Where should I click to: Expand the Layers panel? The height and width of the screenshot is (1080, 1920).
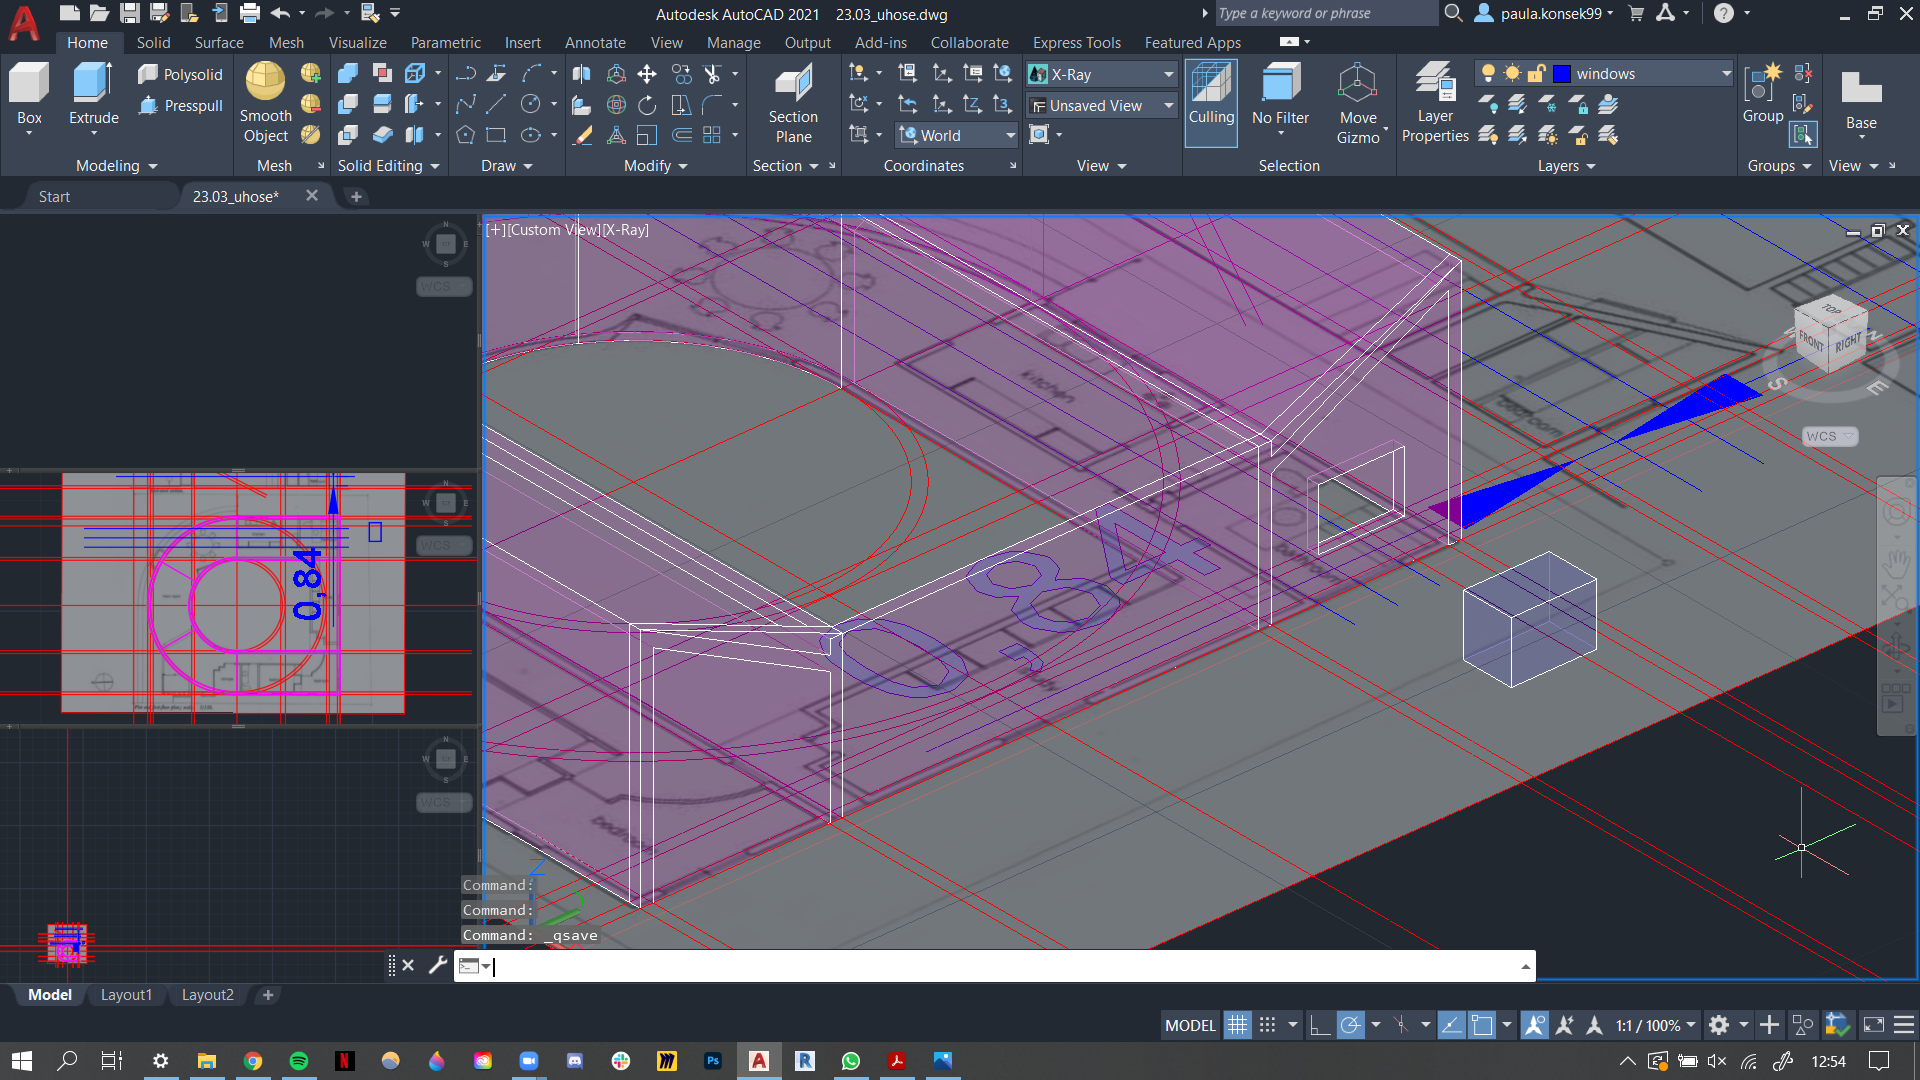click(1567, 166)
